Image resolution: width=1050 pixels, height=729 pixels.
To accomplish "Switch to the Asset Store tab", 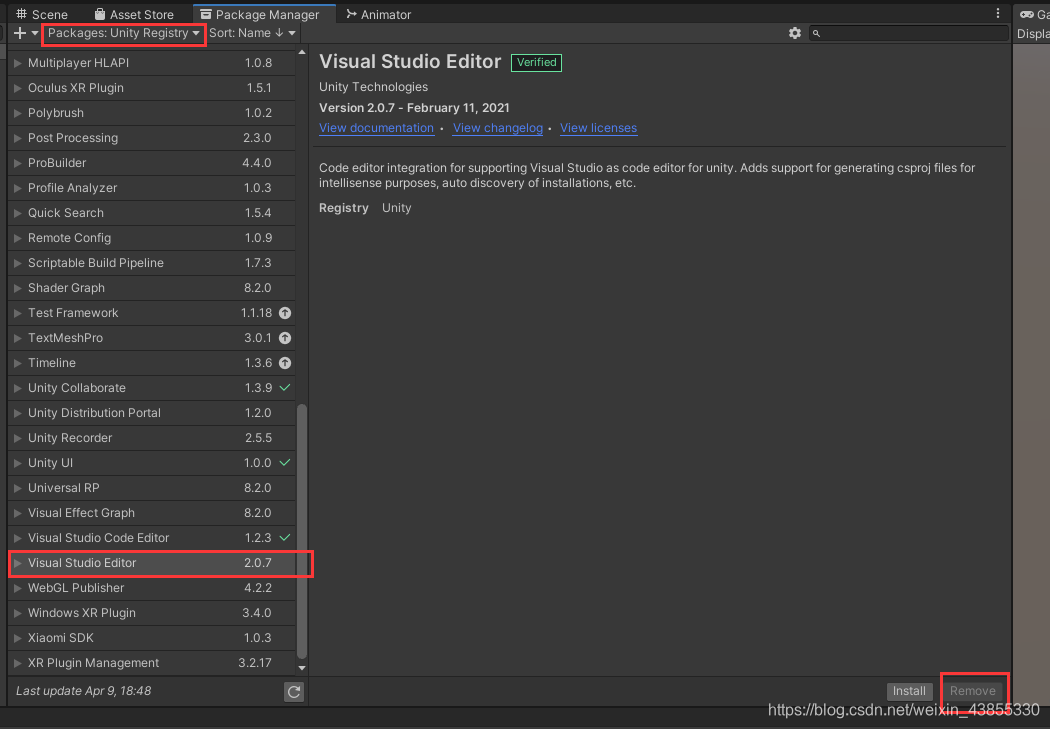I will [134, 14].
